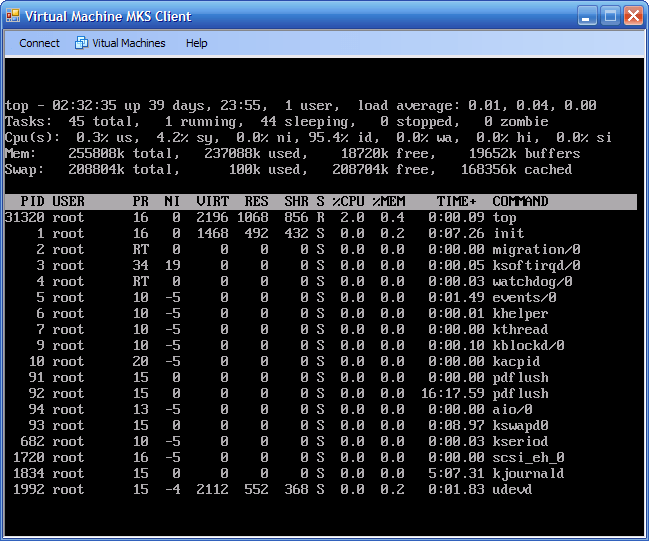Open the Connect menu
The image size is (649, 541).
click(x=40, y=43)
